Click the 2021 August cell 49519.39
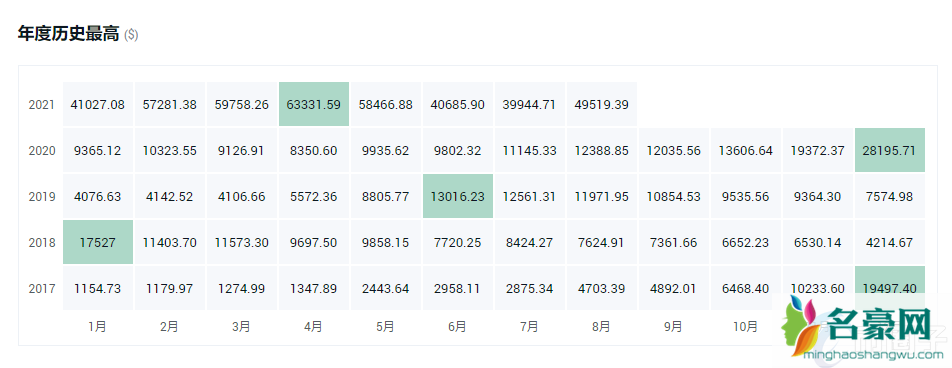This screenshot has height=368, width=952. (602, 104)
